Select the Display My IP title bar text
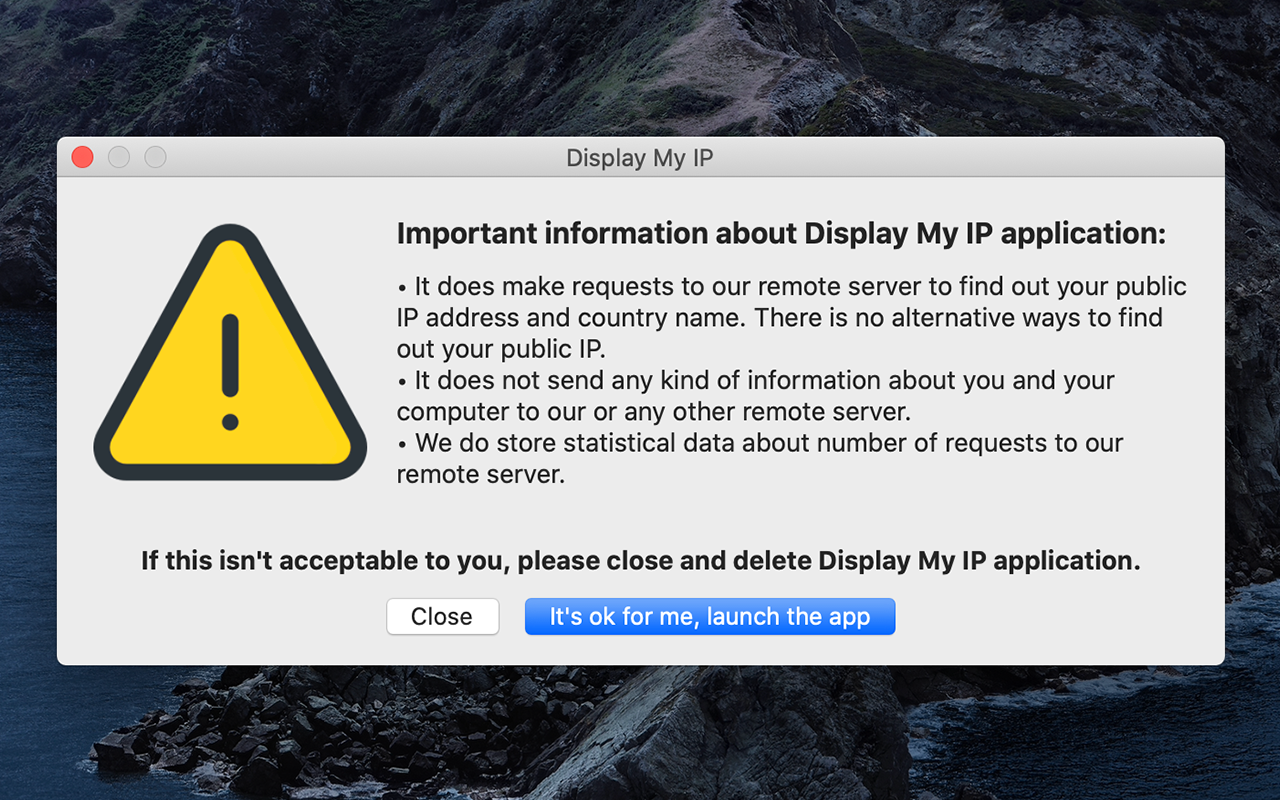Image resolution: width=1280 pixels, height=800 pixels. [639, 158]
